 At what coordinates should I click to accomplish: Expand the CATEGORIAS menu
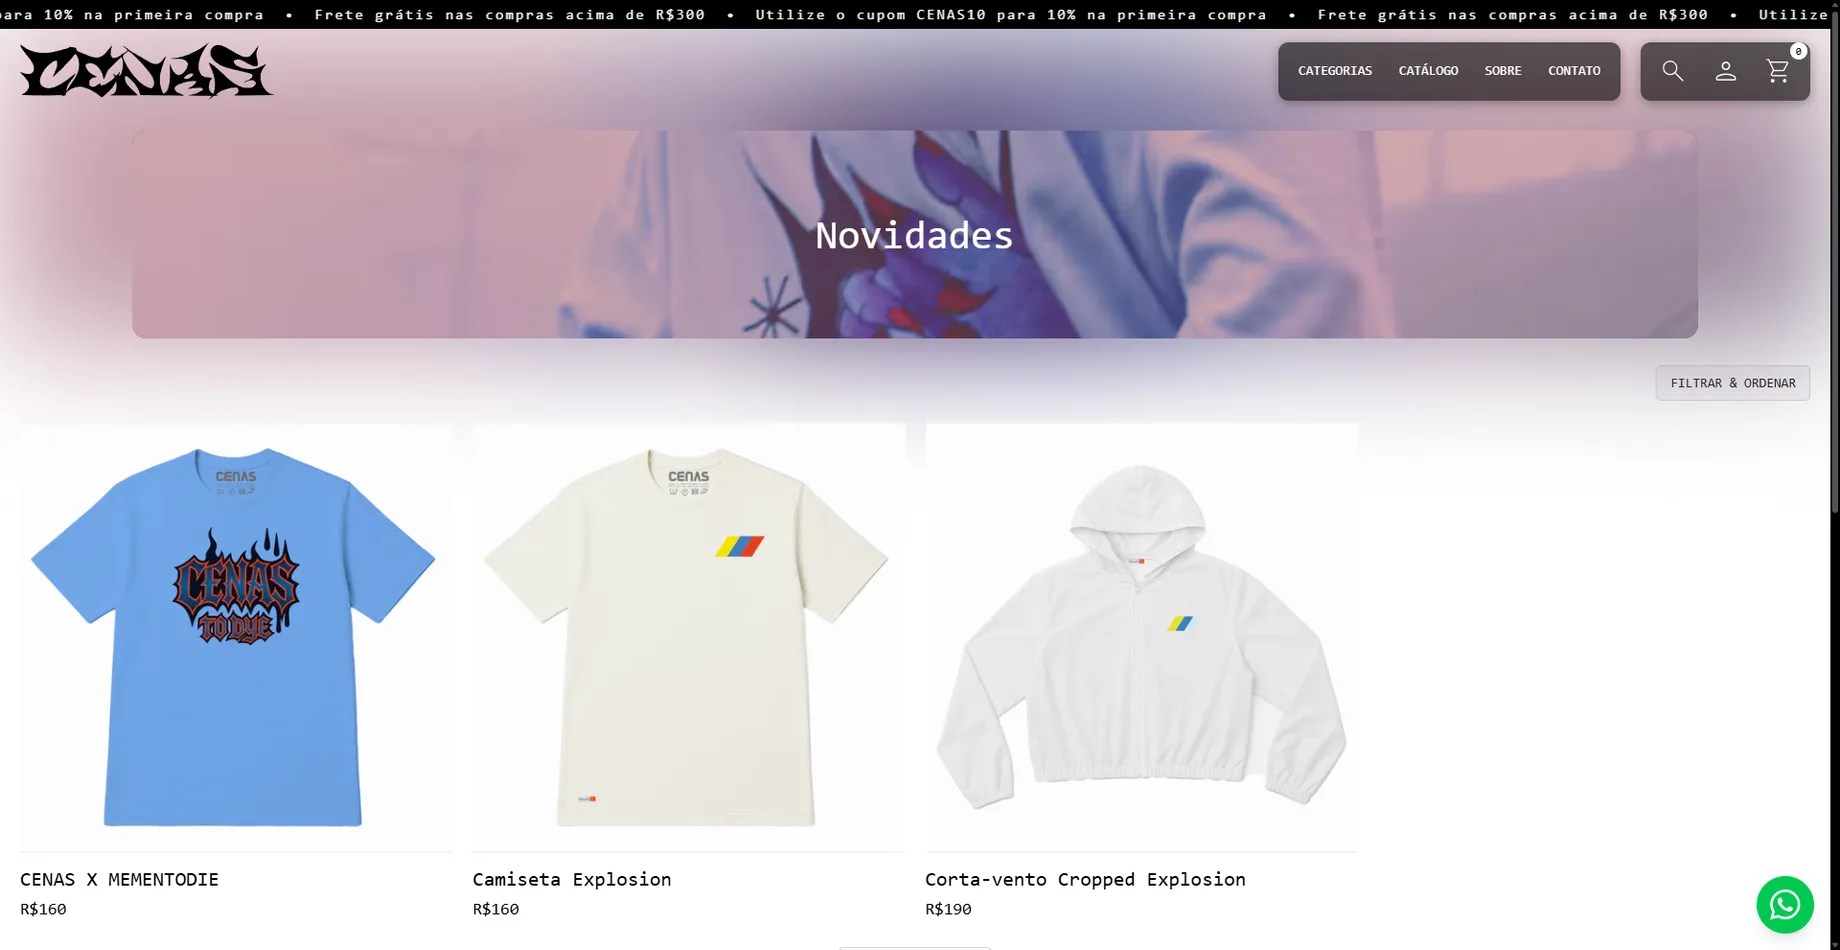1334,71
